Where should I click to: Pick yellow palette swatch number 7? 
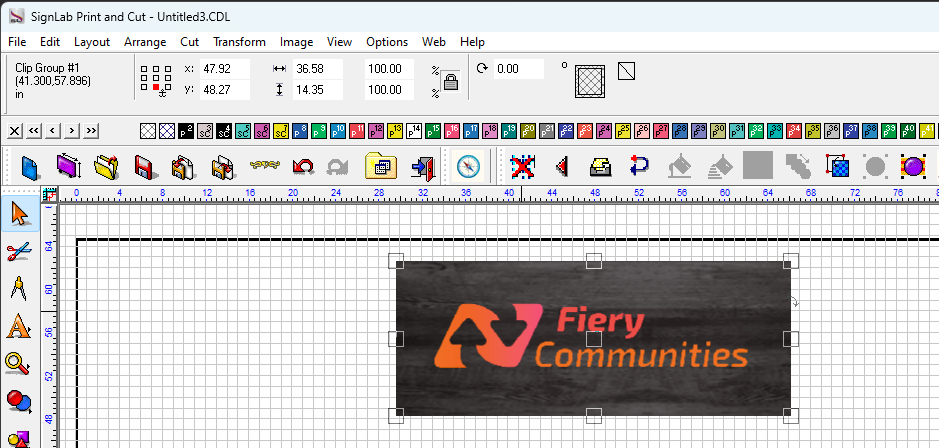[281, 131]
